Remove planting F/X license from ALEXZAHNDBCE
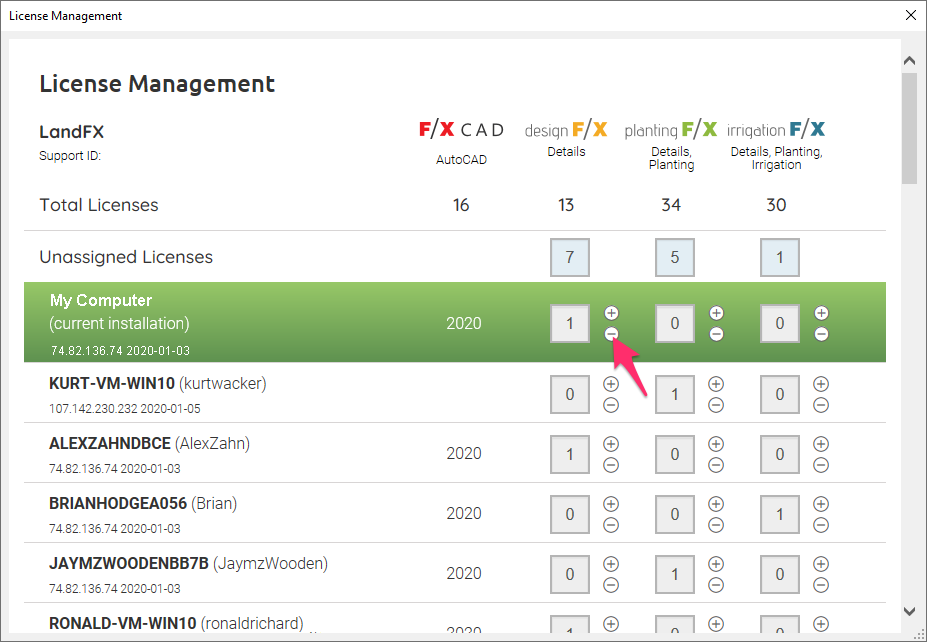 pos(716,465)
